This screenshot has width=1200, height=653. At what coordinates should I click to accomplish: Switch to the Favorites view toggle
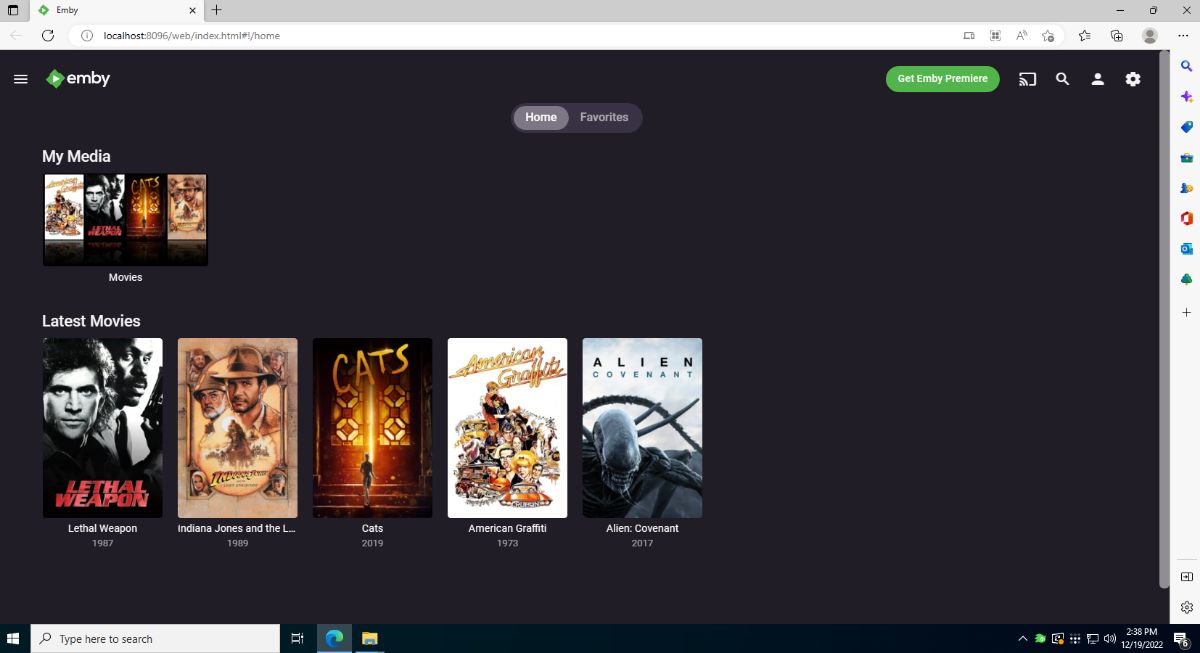coord(603,117)
